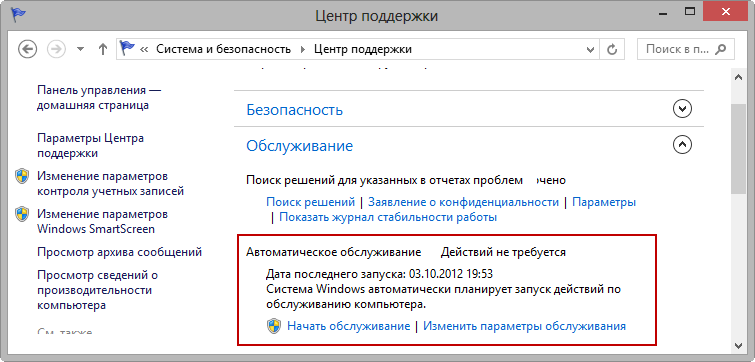Open 'Панель управления — домашняя страница'
Image resolution: width=755 pixels, height=362 pixels.
tap(99, 98)
